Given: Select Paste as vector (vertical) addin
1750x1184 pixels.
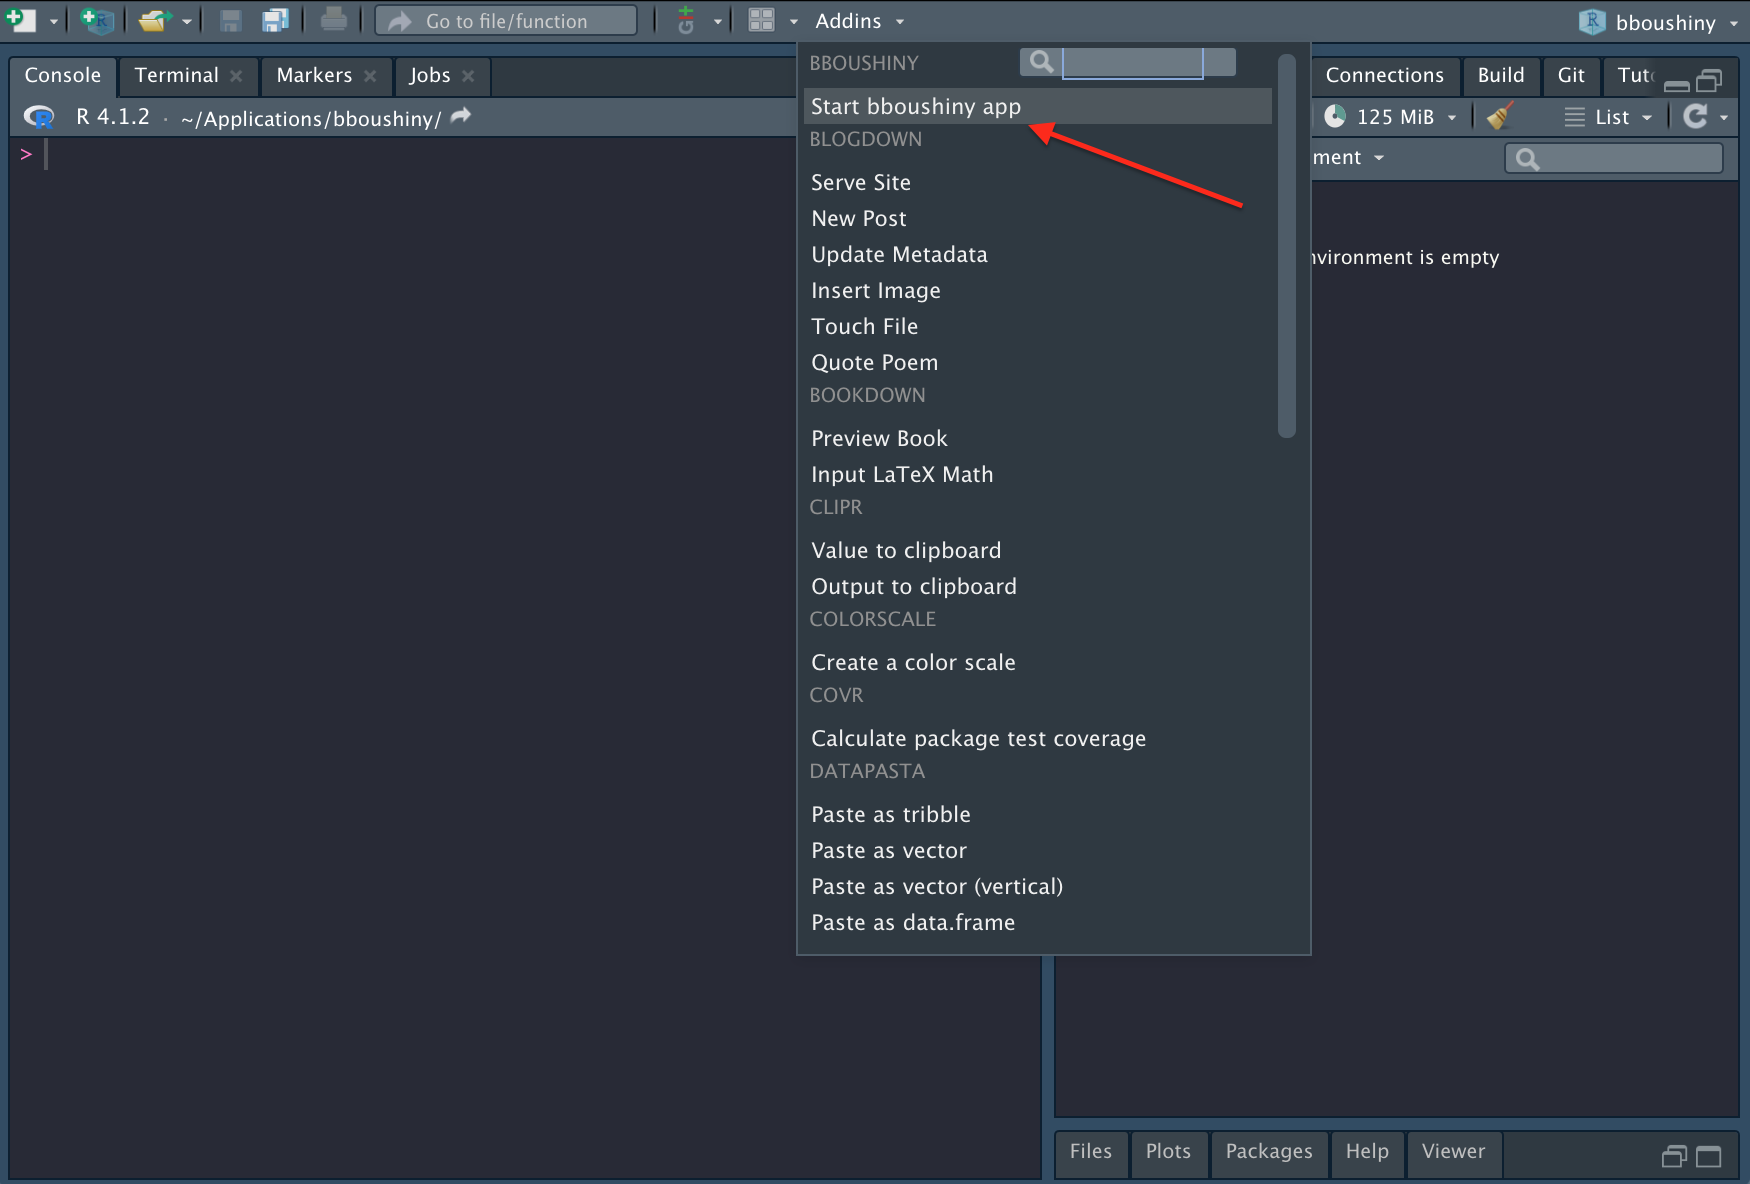Looking at the screenshot, I should tap(1037, 886).
